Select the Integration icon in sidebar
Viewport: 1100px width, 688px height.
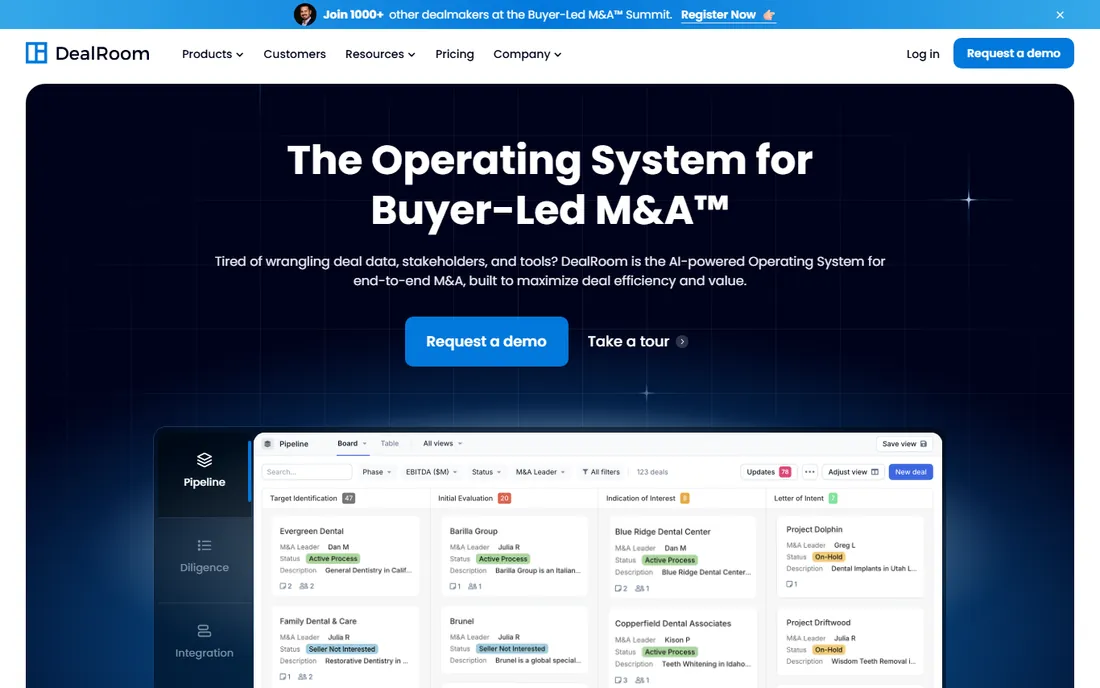[204, 631]
